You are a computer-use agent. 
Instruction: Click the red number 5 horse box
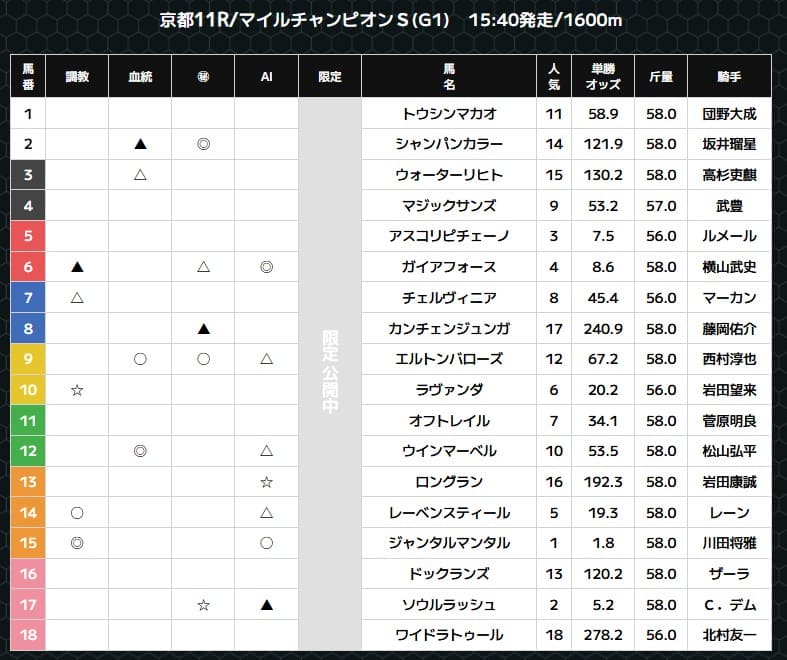28,236
